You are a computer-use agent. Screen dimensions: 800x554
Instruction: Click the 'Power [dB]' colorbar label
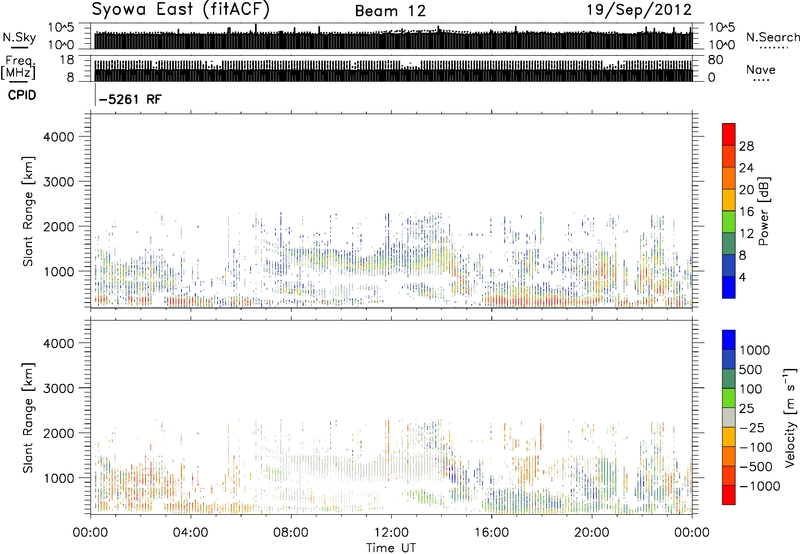coord(763,211)
